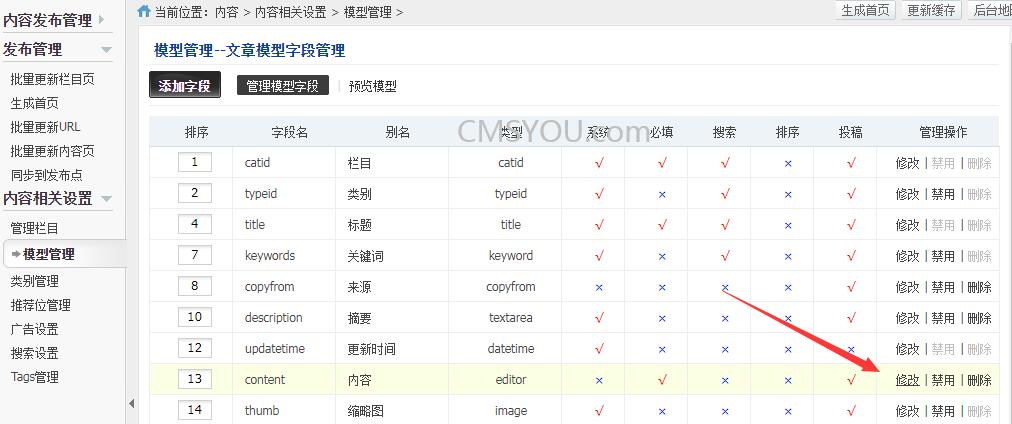This screenshot has height=424, width=1012.
Task: Click 禁用 for the copyfrom field
Action: 943,287
